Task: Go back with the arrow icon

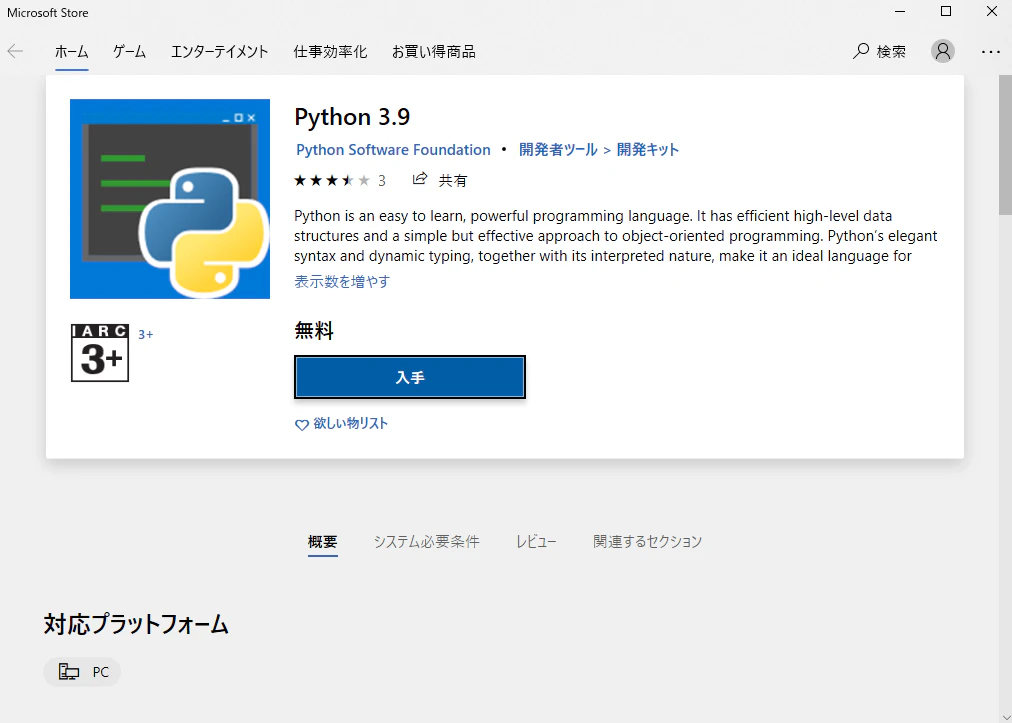Action: coord(15,52)
